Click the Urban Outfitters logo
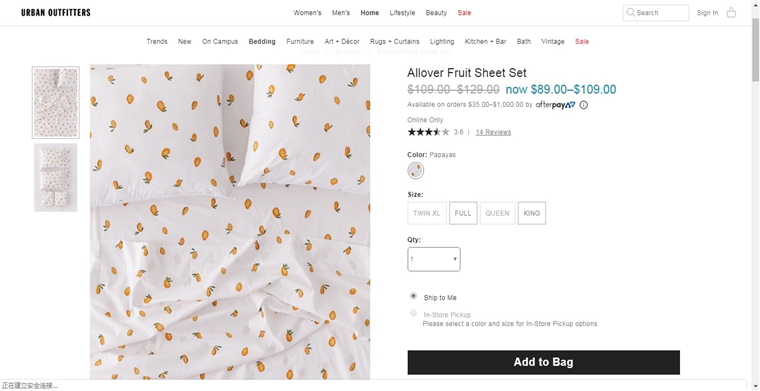The image size is (760, 391). pos(56,13)
